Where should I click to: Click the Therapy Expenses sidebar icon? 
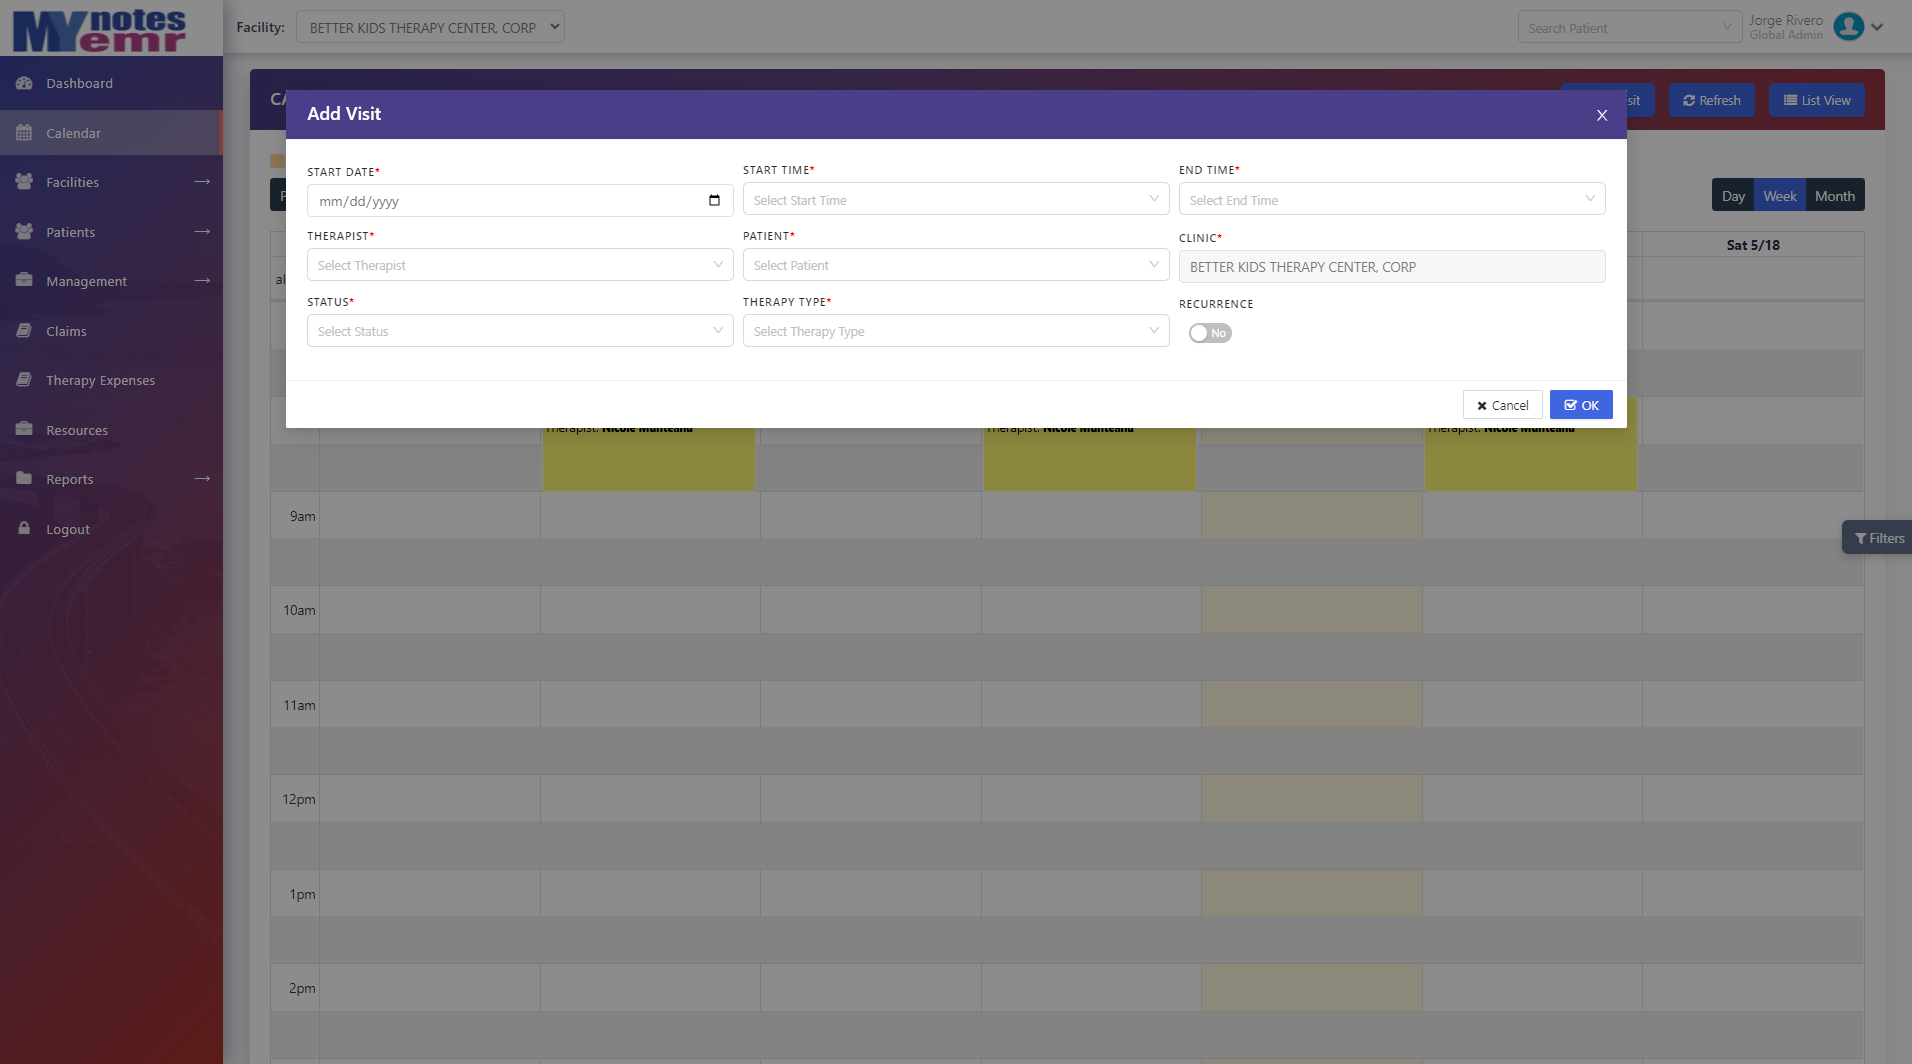coord(24,380)
